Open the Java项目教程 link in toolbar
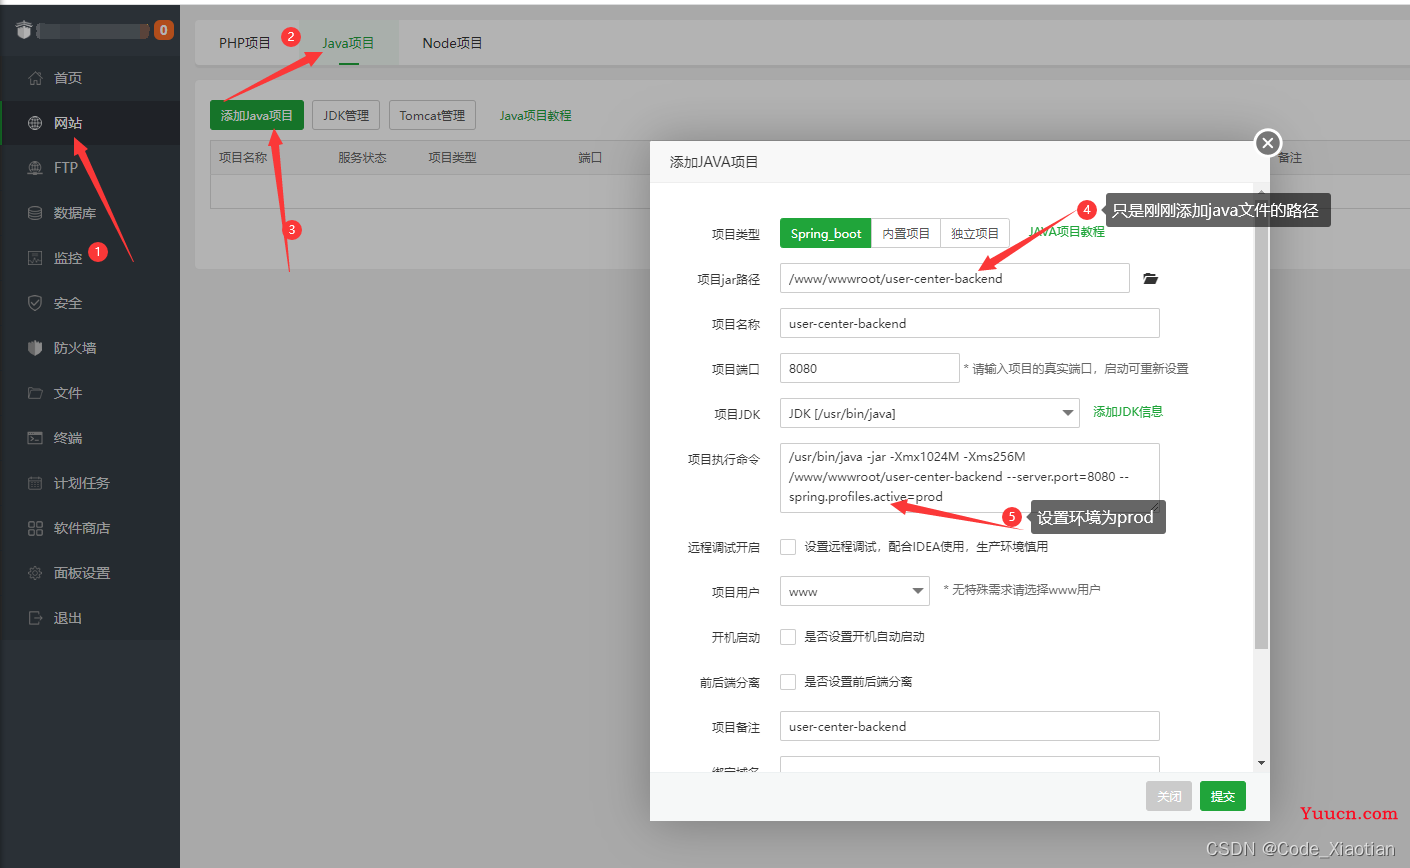 [536, 116]
